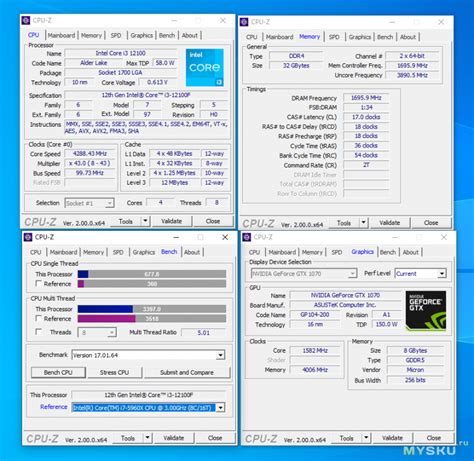
Task: Enable the Threads checkbox in the Bench window
Action: click(x=39, y=332)
